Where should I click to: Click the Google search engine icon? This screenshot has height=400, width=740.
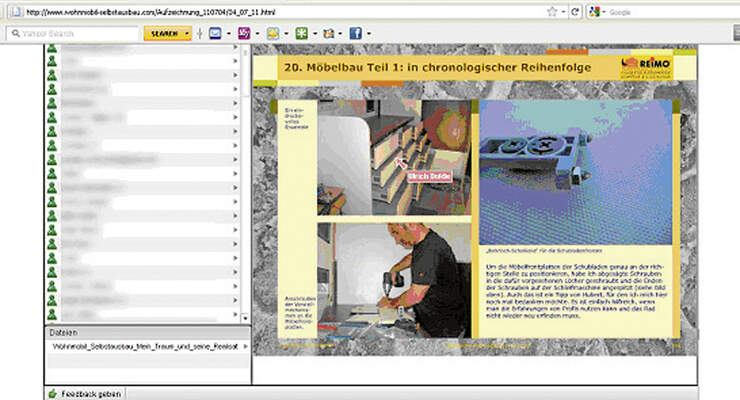(x=594, y=12)
